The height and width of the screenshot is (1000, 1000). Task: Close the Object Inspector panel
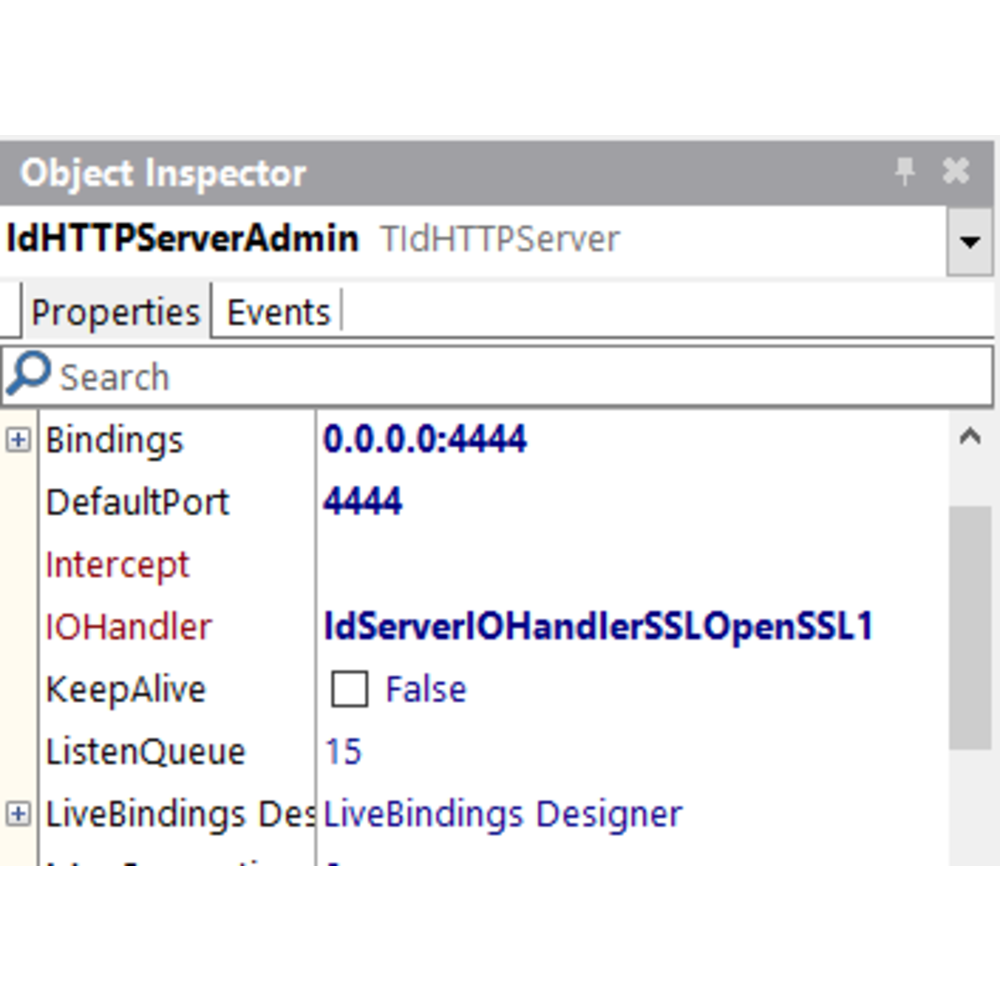(x=956, y=172)
